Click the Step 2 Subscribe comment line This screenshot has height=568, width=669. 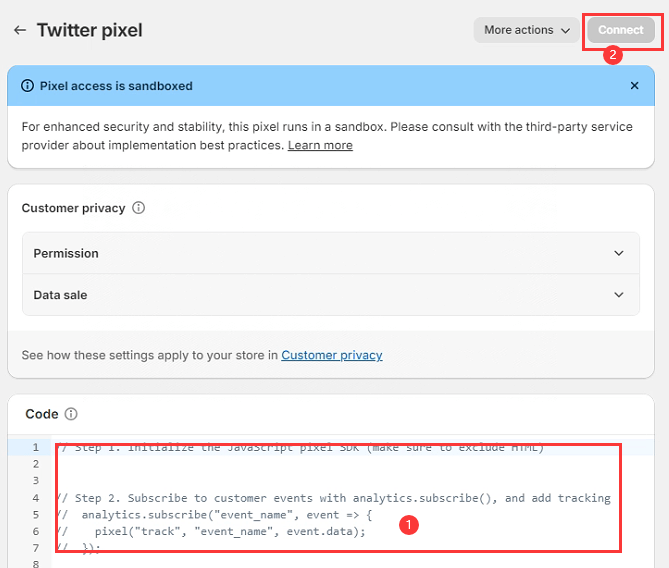(x=334, y=498)
